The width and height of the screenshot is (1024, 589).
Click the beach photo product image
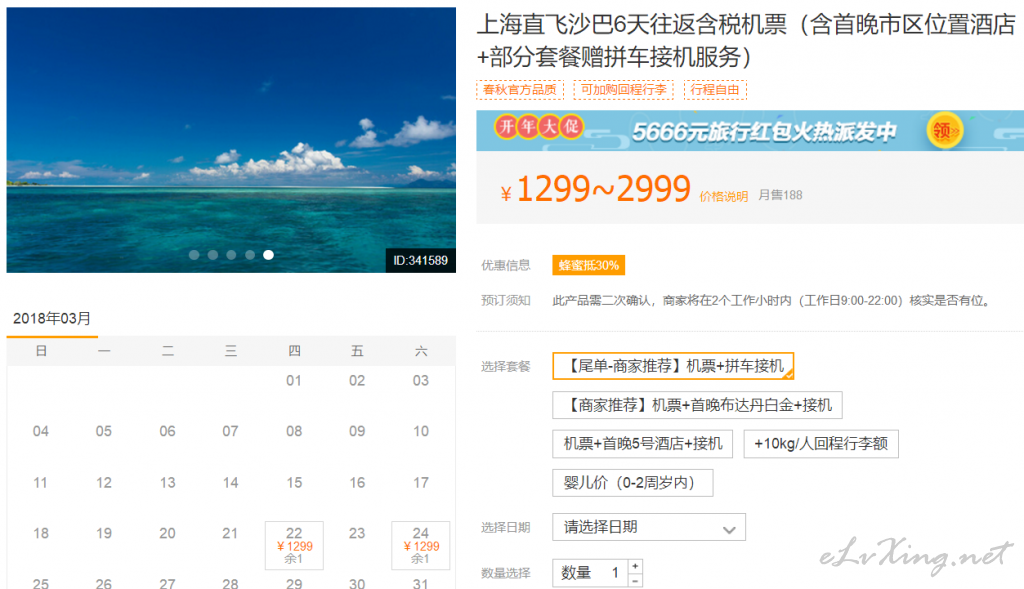click(x=231, y=140)
